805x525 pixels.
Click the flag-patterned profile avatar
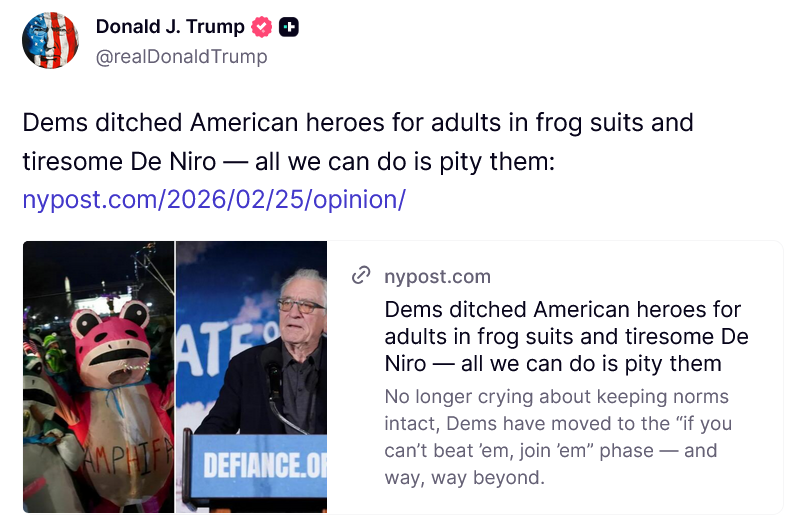point(50,41)
